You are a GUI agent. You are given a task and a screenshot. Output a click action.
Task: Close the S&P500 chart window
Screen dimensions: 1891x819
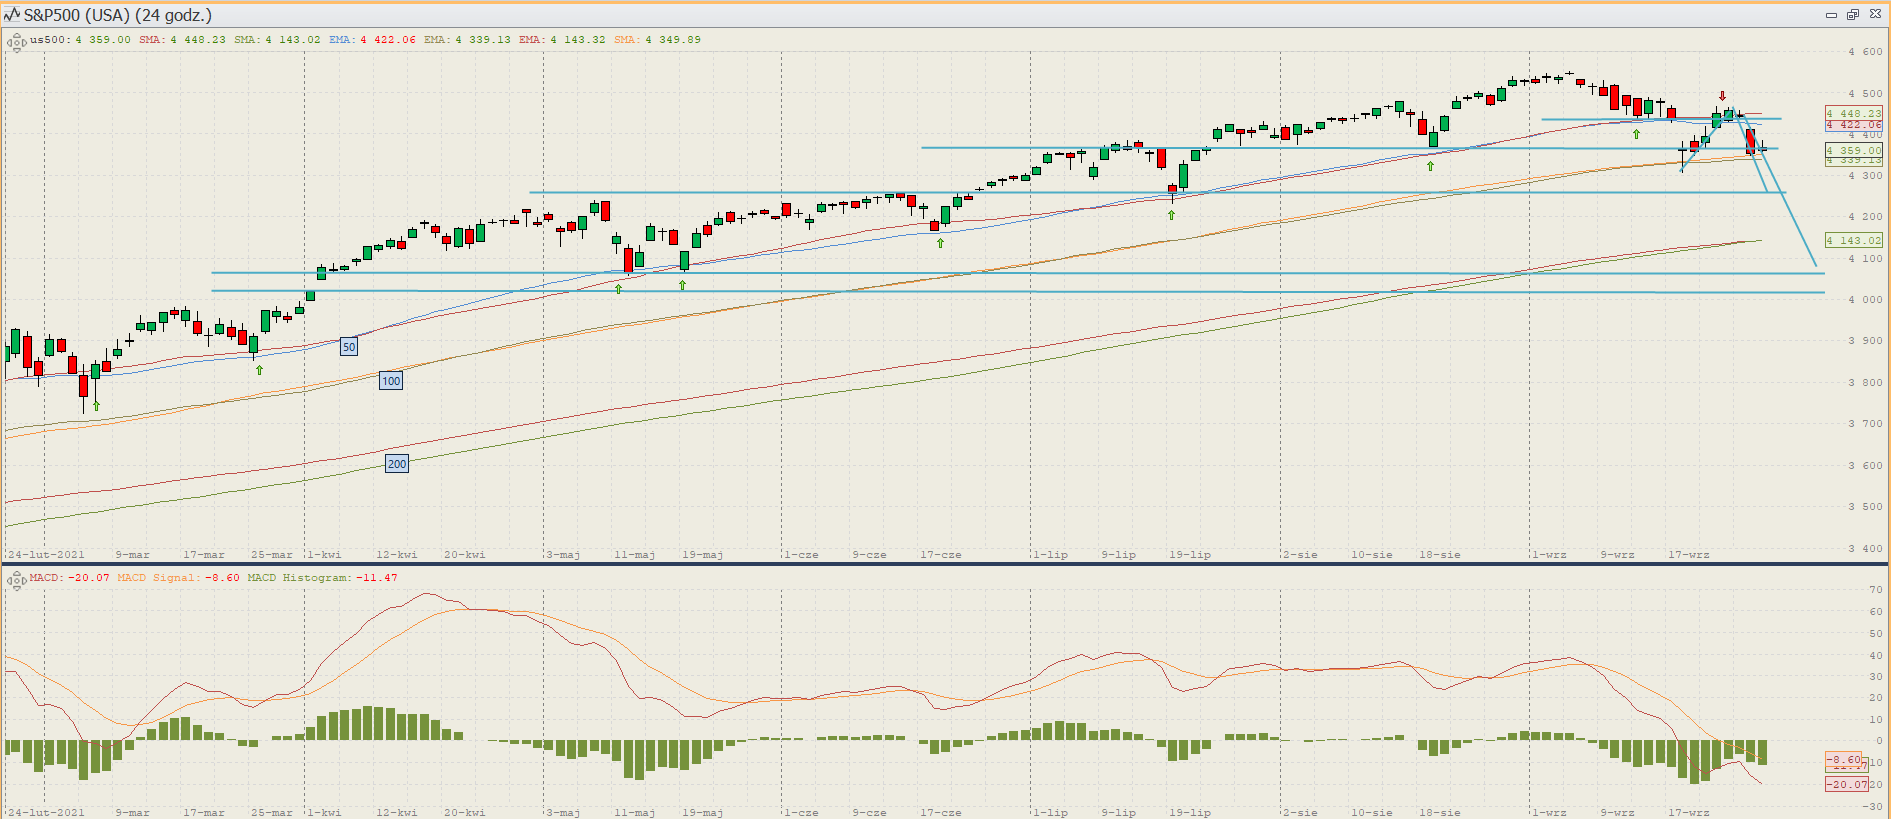click(x=1874, y=15)
